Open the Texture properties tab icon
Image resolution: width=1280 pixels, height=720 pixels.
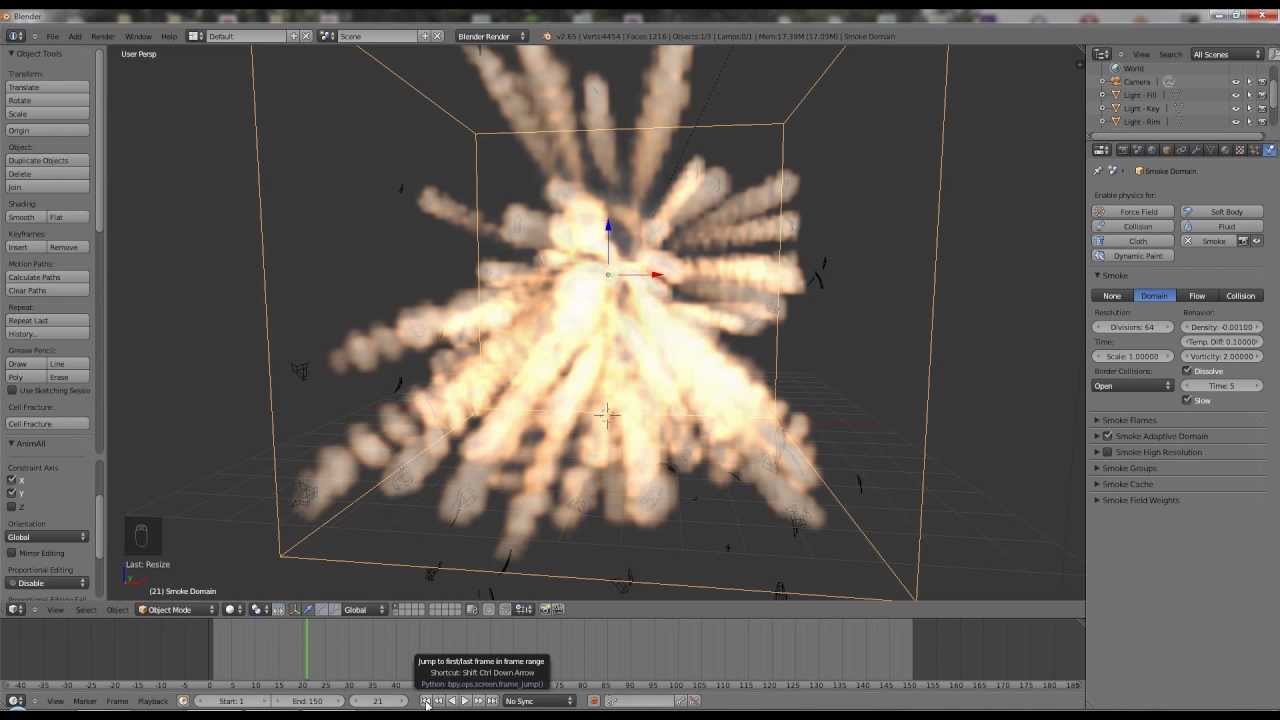coord(1240,150)
